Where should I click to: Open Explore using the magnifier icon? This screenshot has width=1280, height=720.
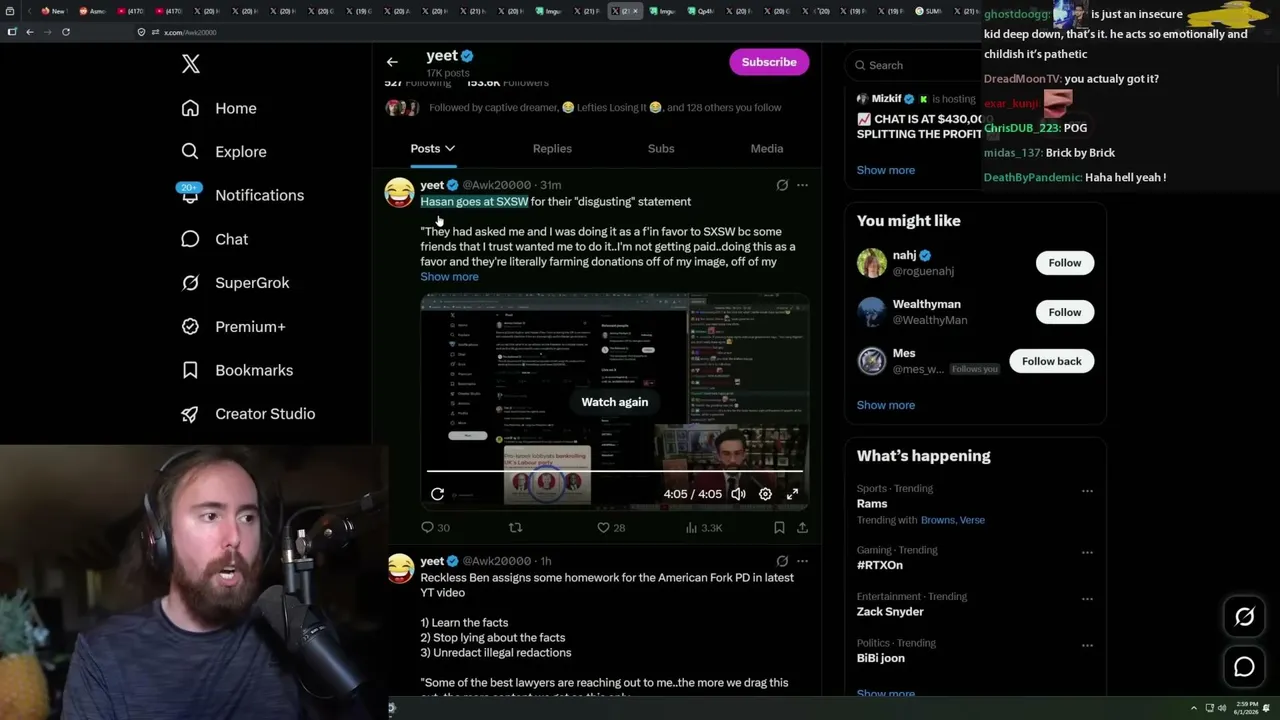pos(190,152)
